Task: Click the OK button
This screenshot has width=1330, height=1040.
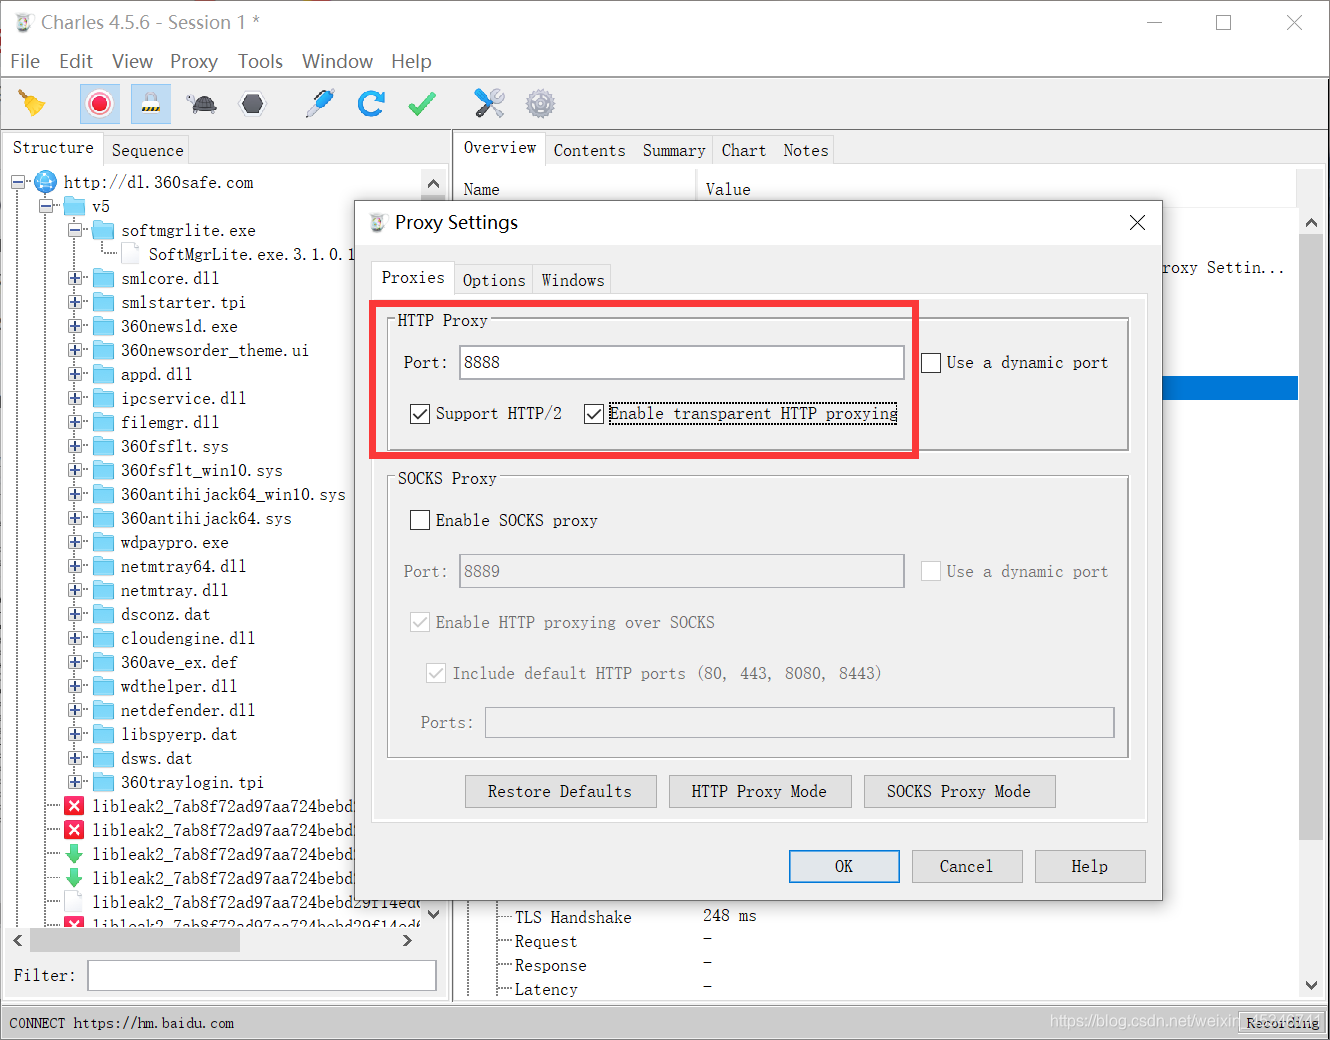Action: point(844,866)
